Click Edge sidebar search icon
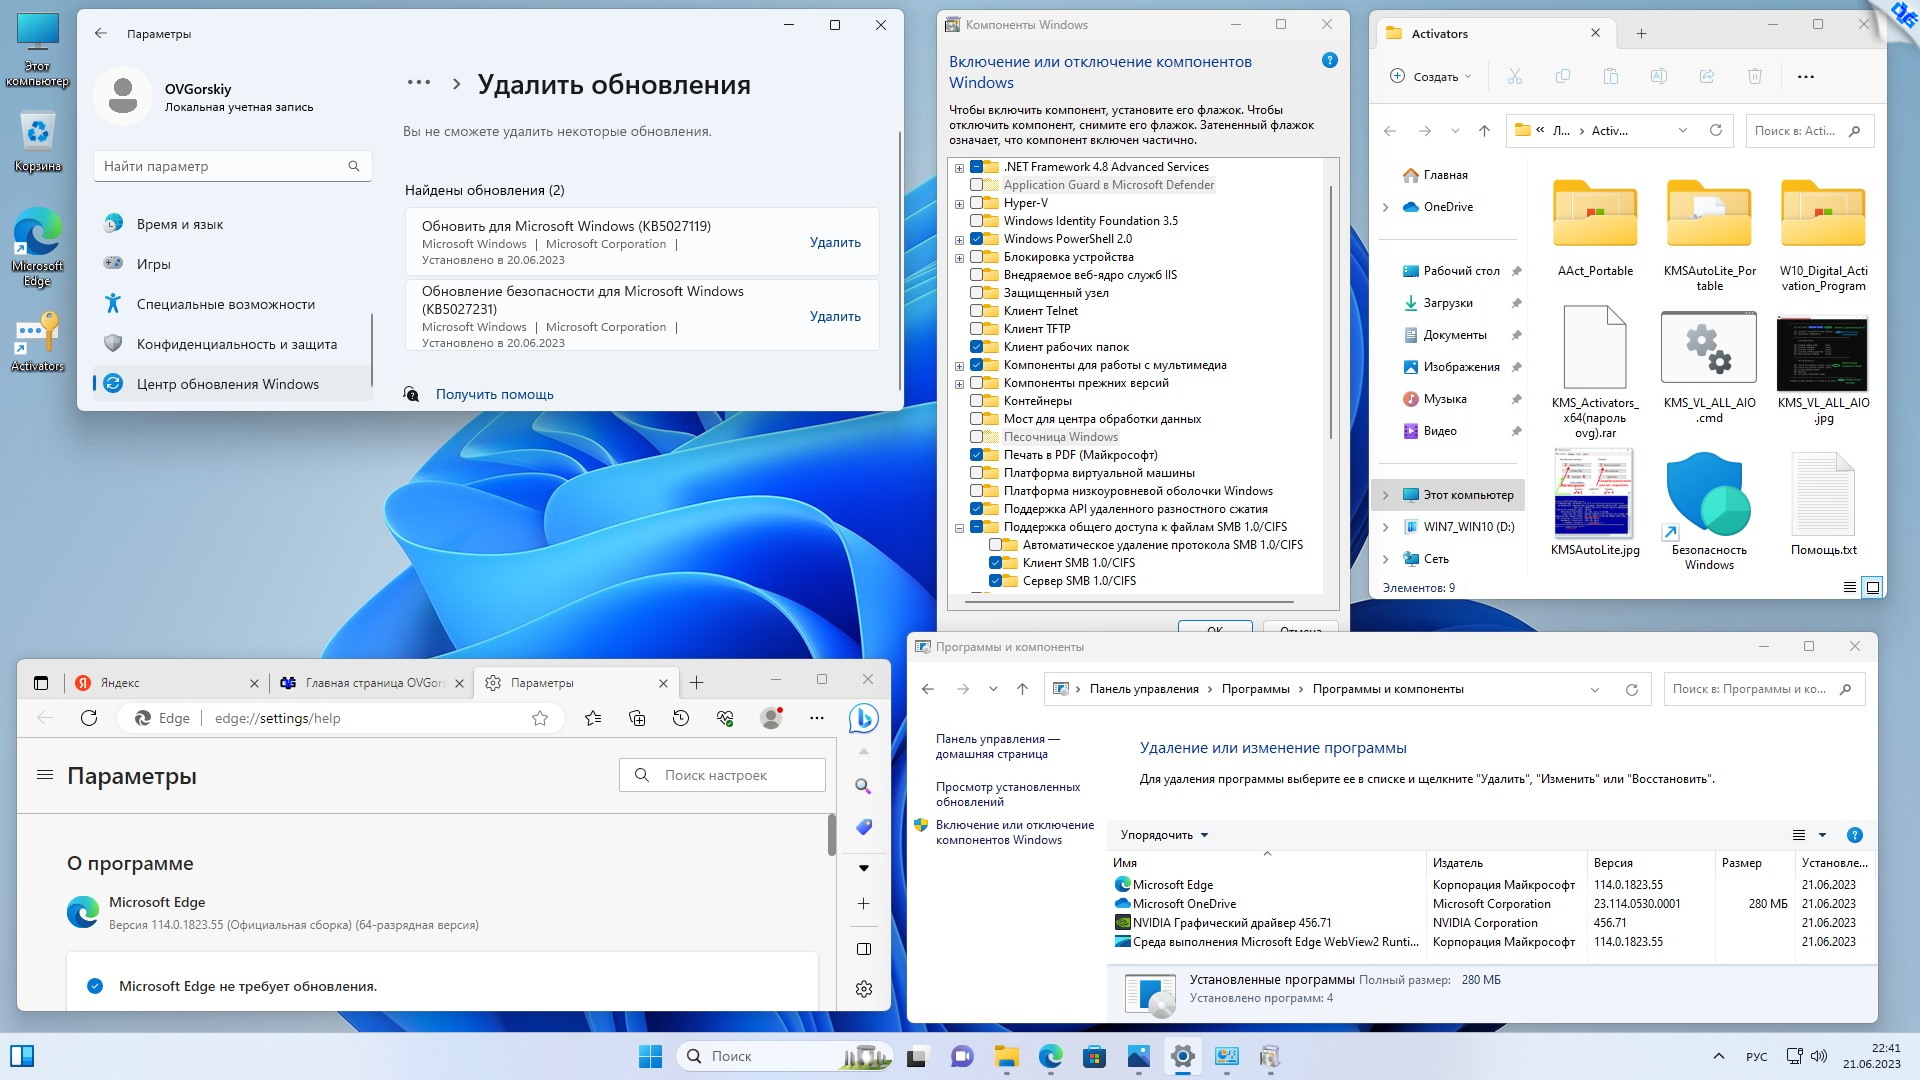Screen dimensions: 1920x1080 coord(864,787)
